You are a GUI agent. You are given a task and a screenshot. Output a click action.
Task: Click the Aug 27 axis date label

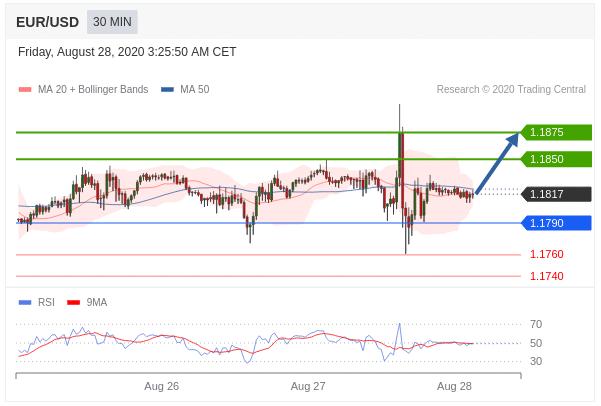[x=308, y=386]
